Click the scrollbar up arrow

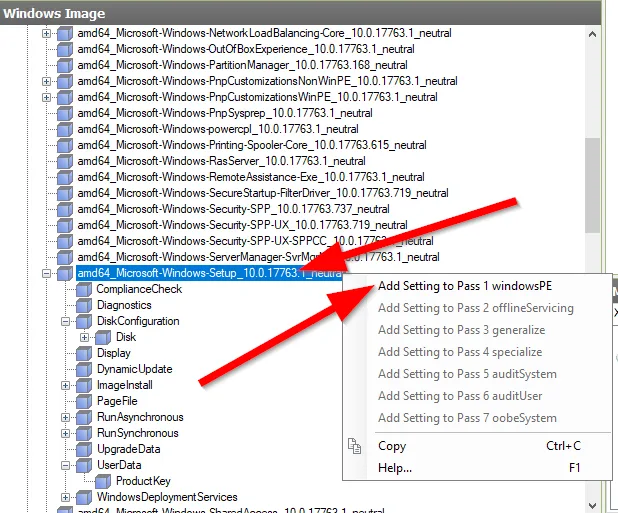592,35
